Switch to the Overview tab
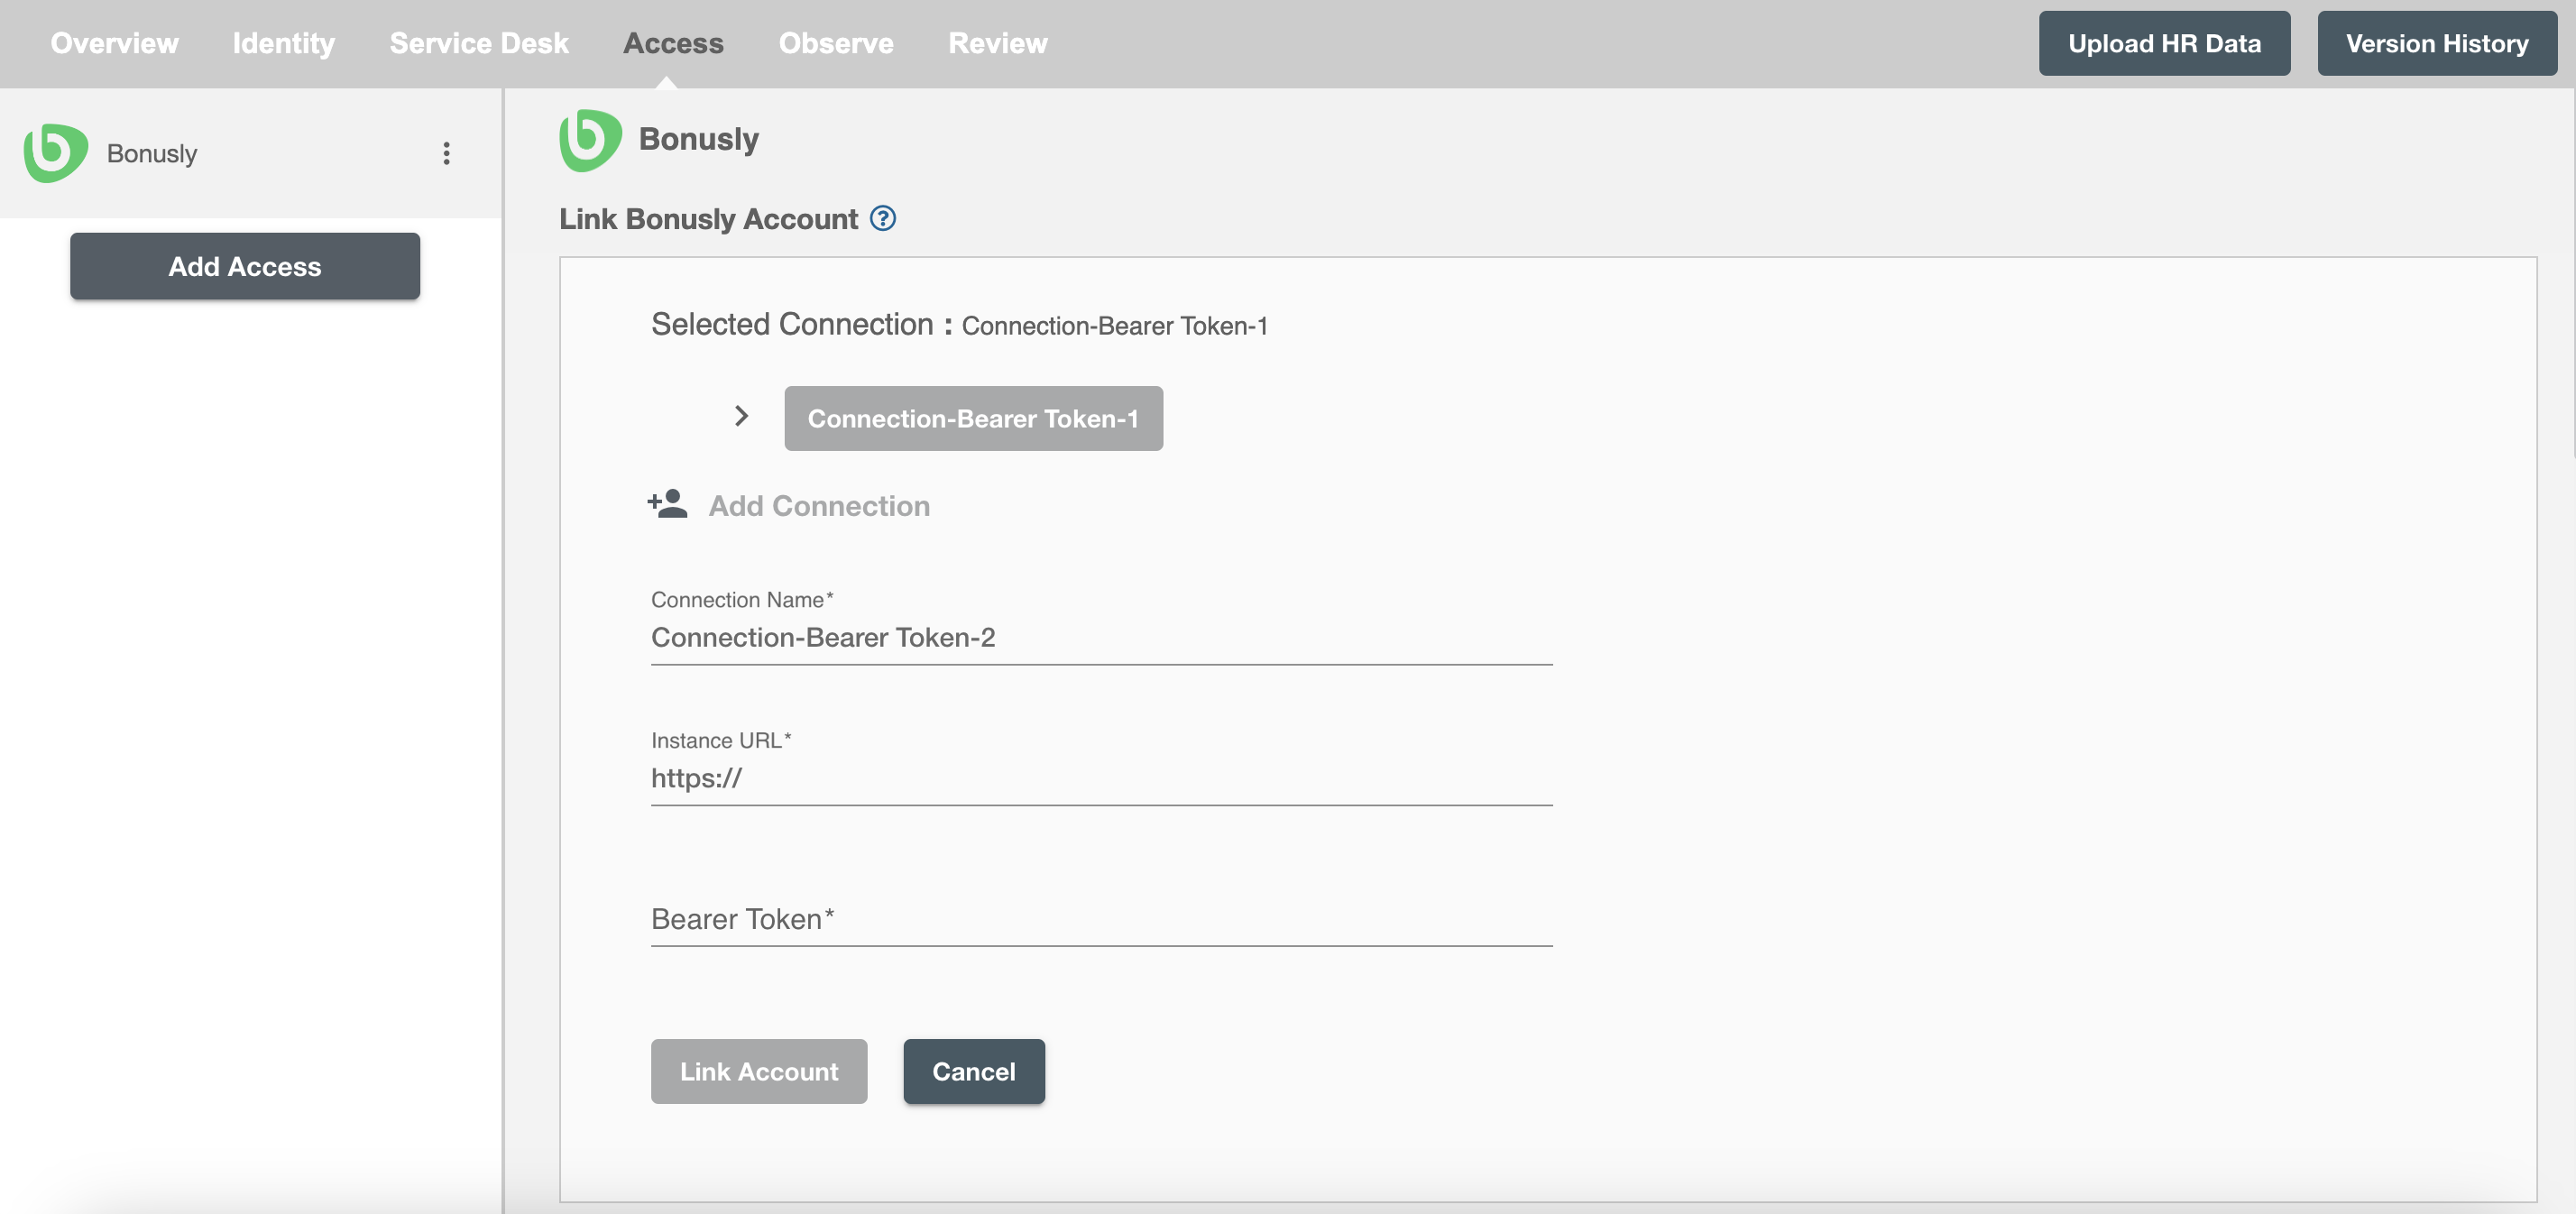This screenshot has width=2576, height=1214. pyautogui.click(x=114, y=42)
